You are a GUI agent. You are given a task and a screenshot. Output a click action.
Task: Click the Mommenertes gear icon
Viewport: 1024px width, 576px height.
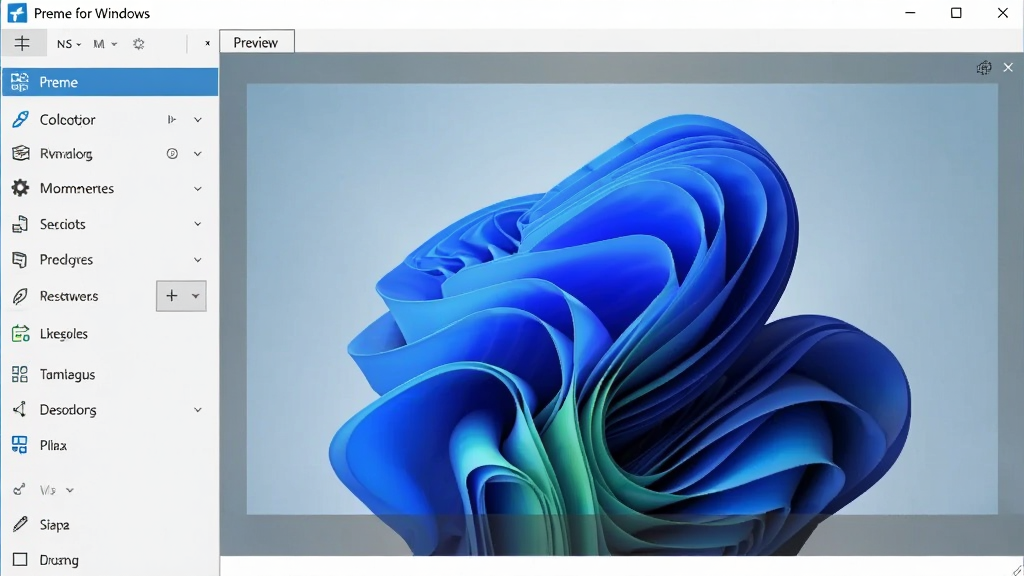[x=20, y=188]
